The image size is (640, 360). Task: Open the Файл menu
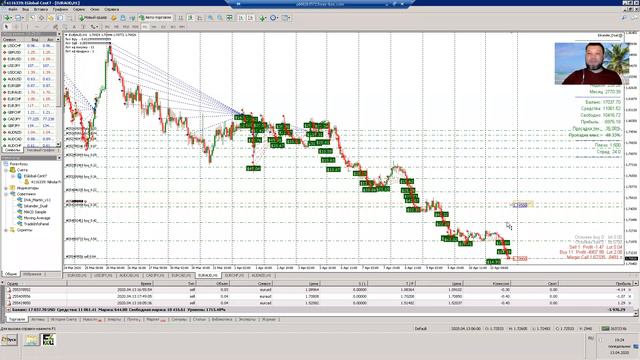pos(13,9)
